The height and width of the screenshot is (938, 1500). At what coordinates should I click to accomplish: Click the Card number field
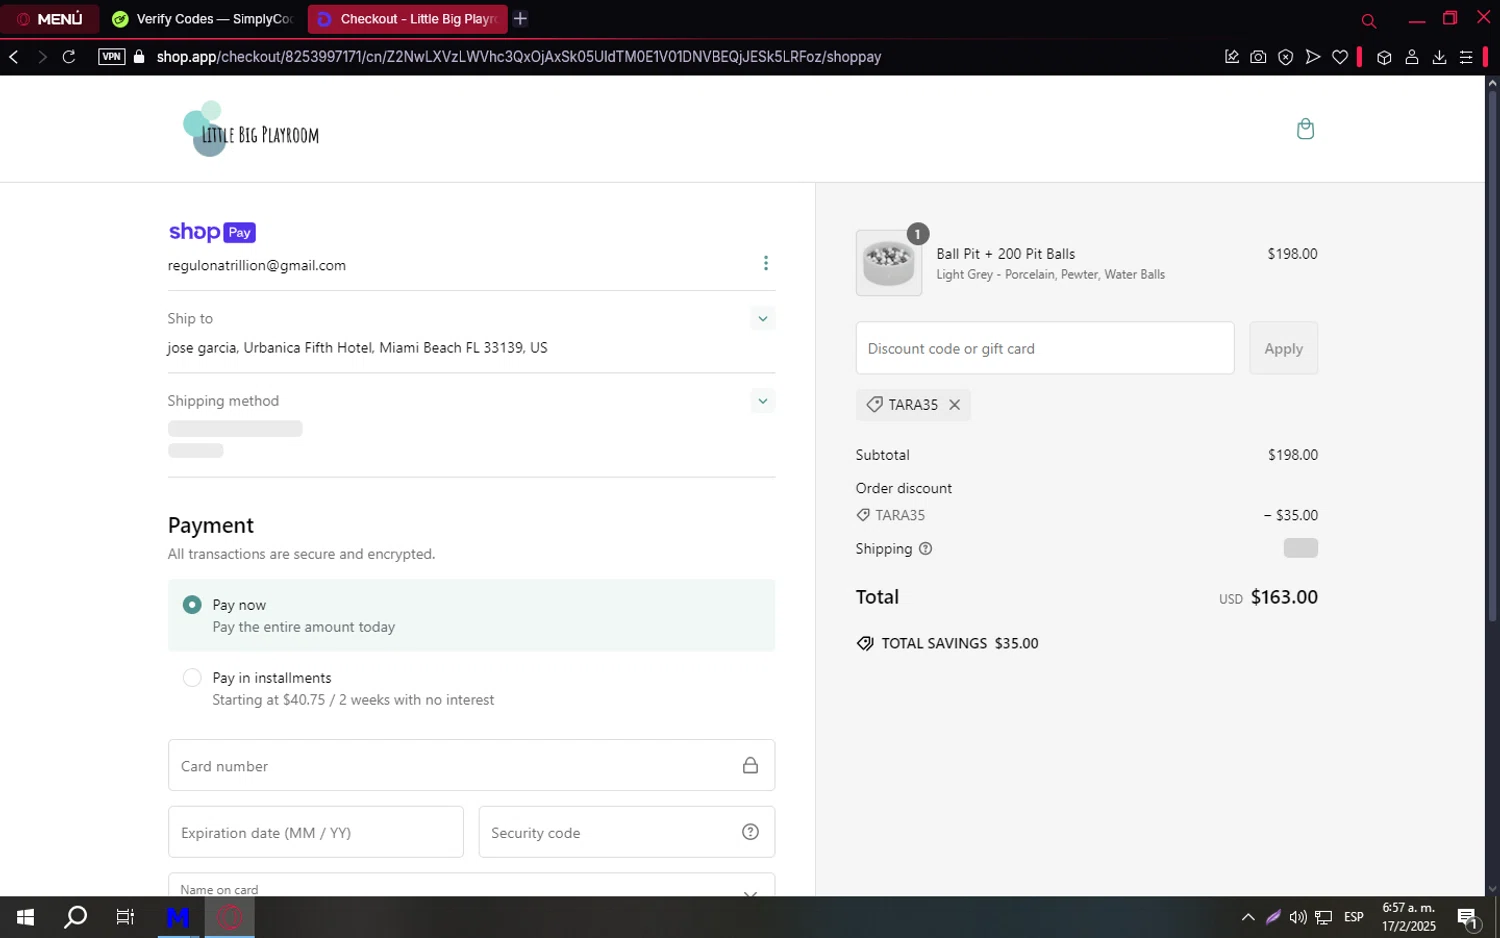click(x=471, y=766)
